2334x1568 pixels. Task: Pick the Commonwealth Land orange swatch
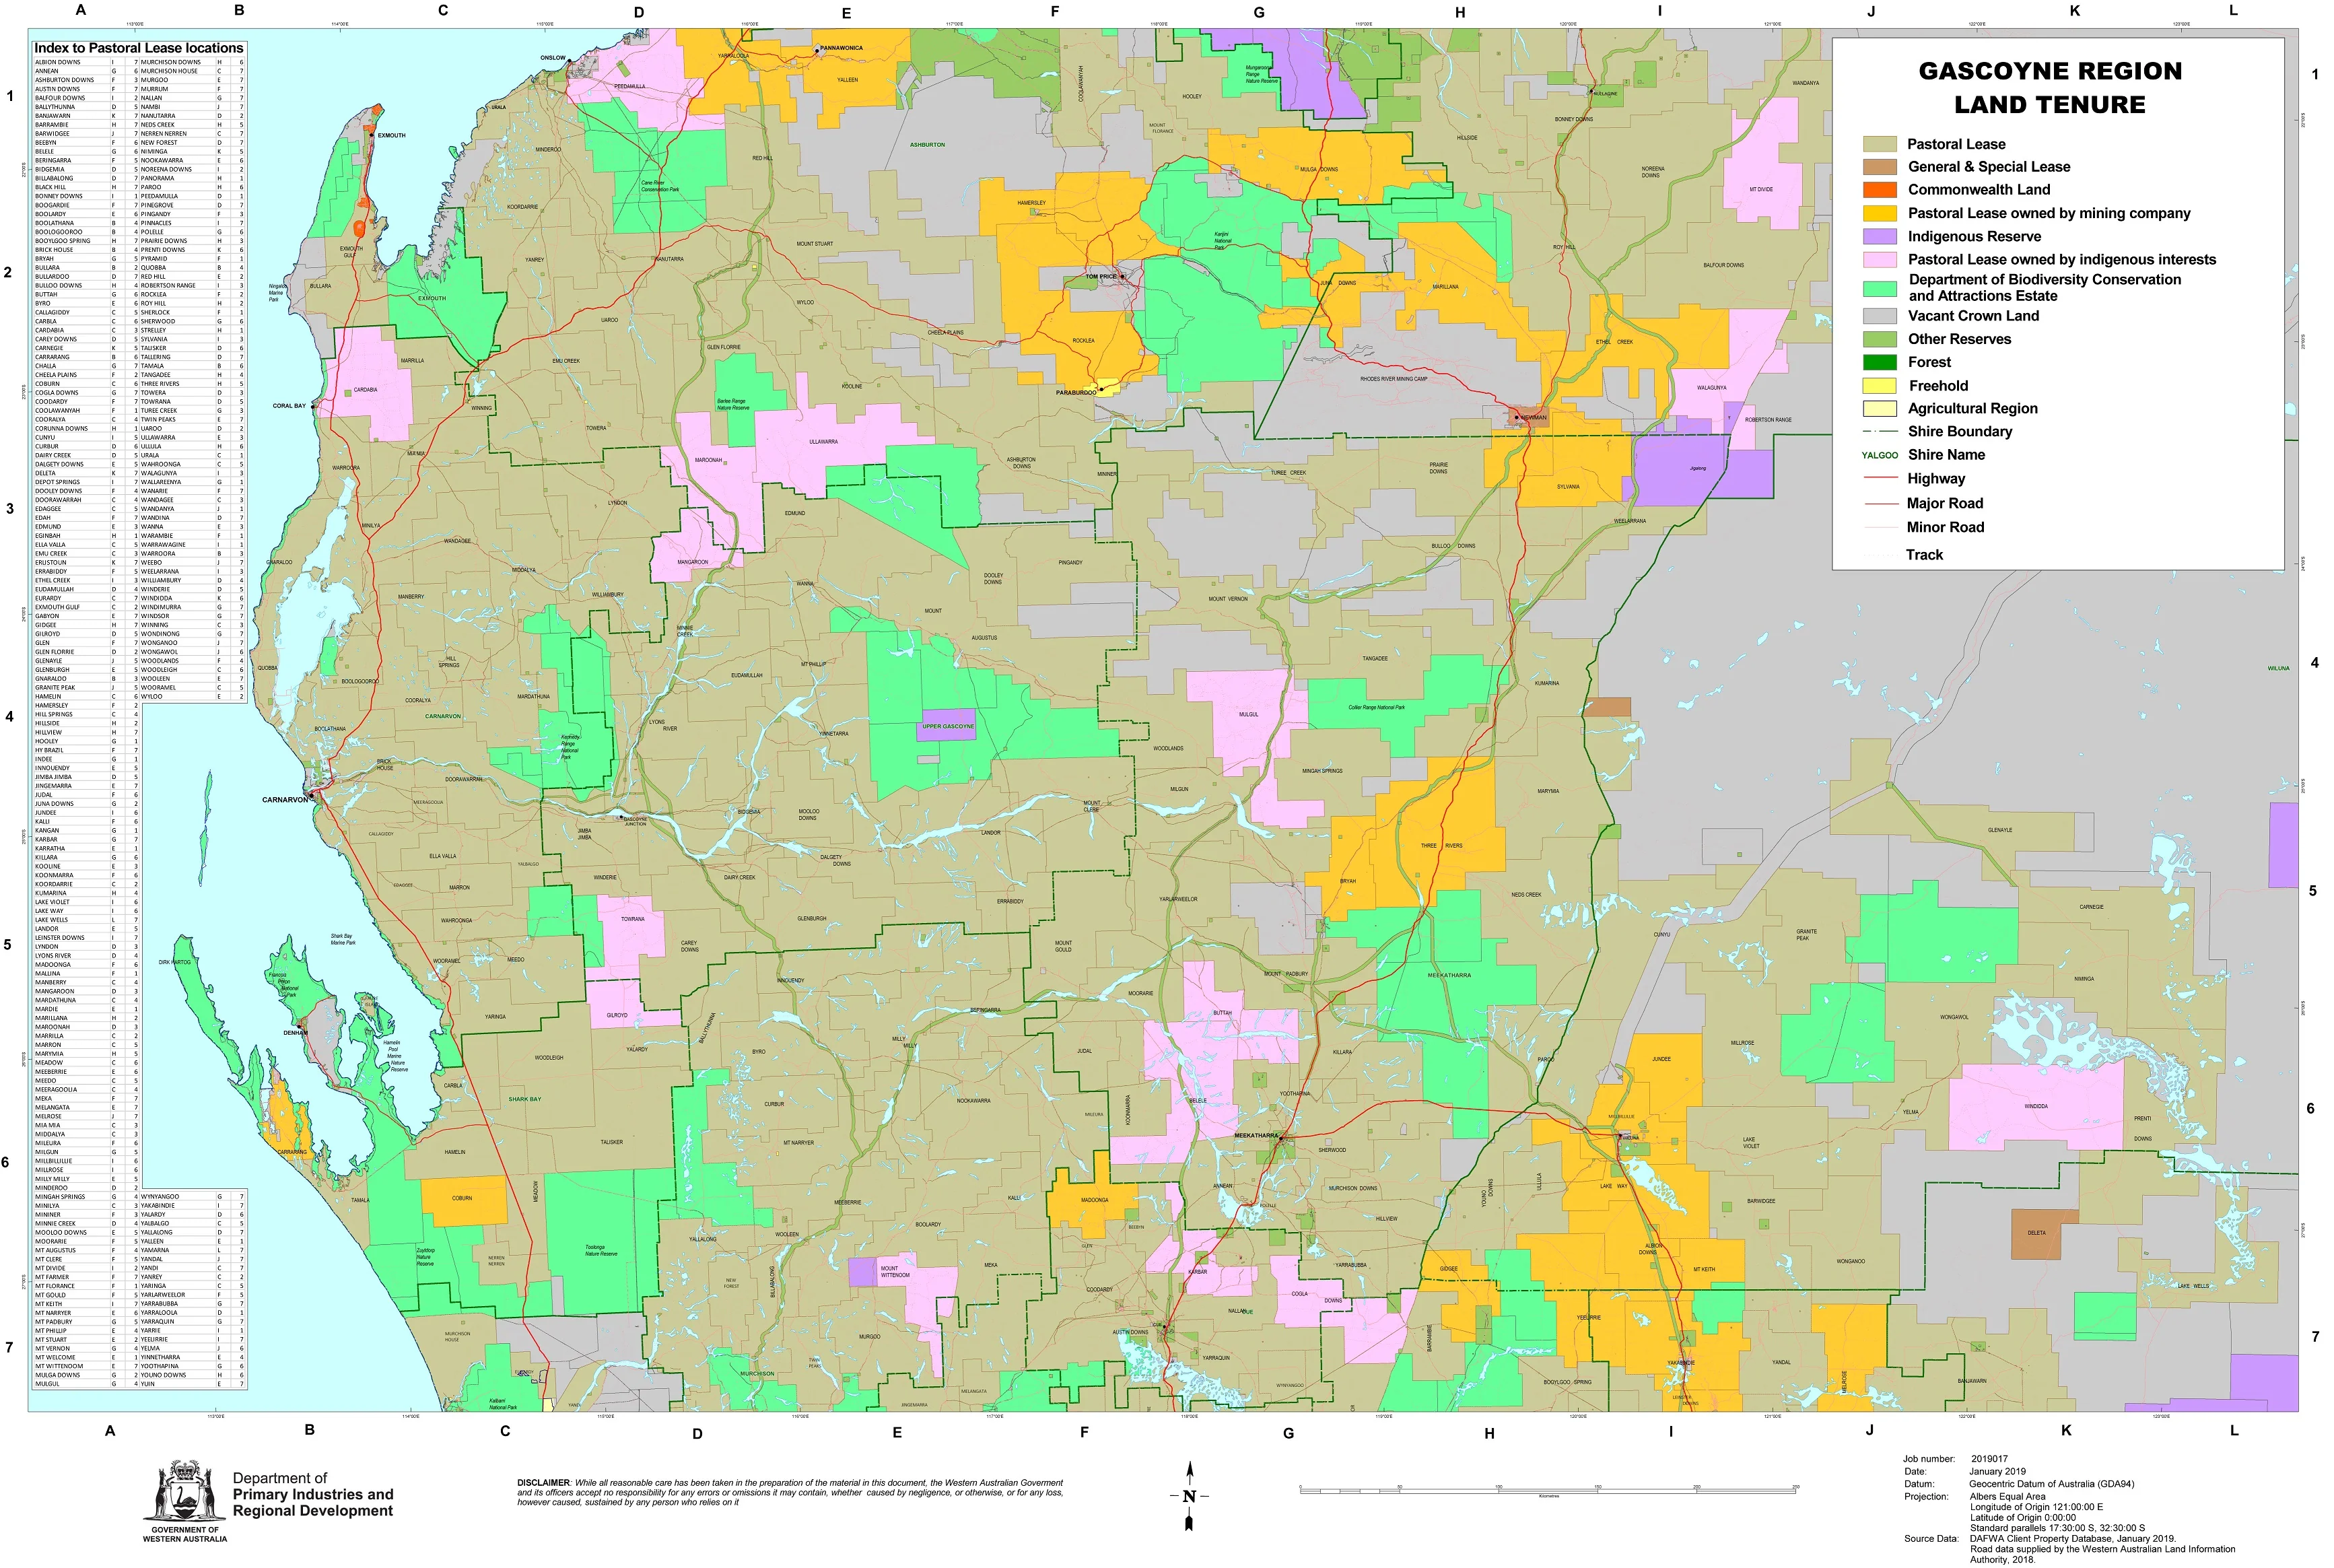pos(1879,190)
